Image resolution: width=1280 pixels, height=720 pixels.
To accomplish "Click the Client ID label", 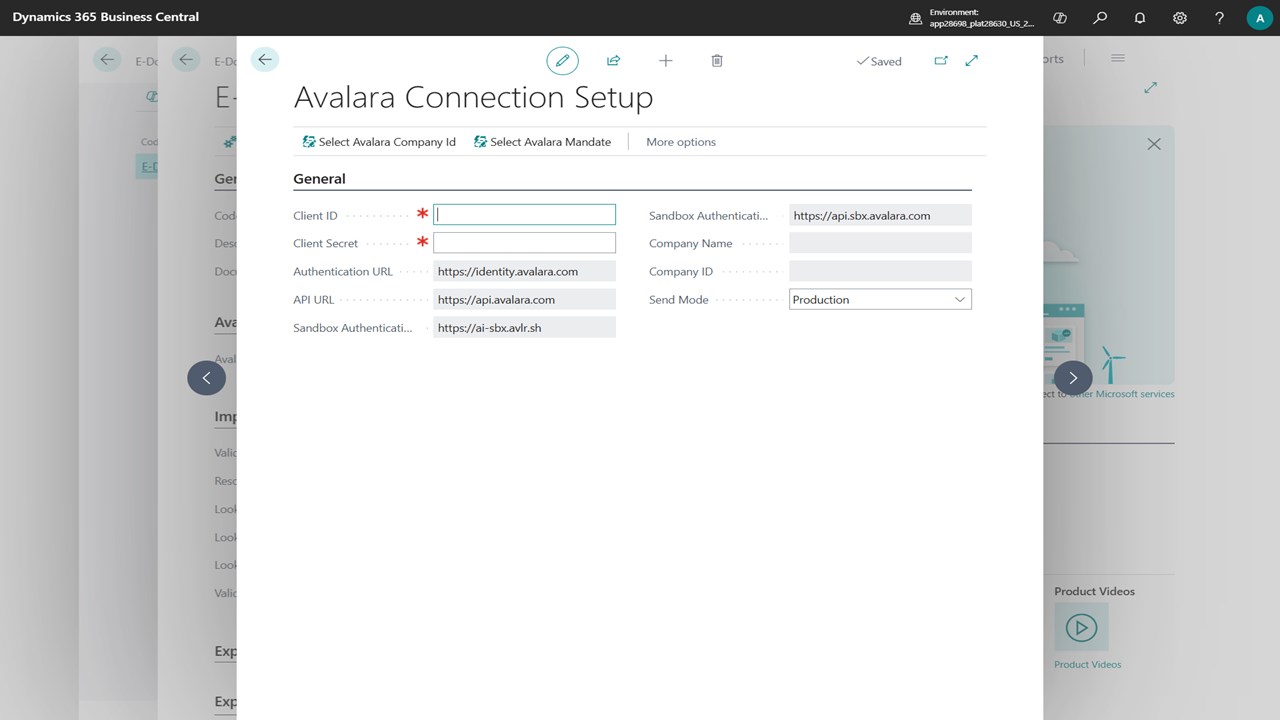I will [315, 215].
